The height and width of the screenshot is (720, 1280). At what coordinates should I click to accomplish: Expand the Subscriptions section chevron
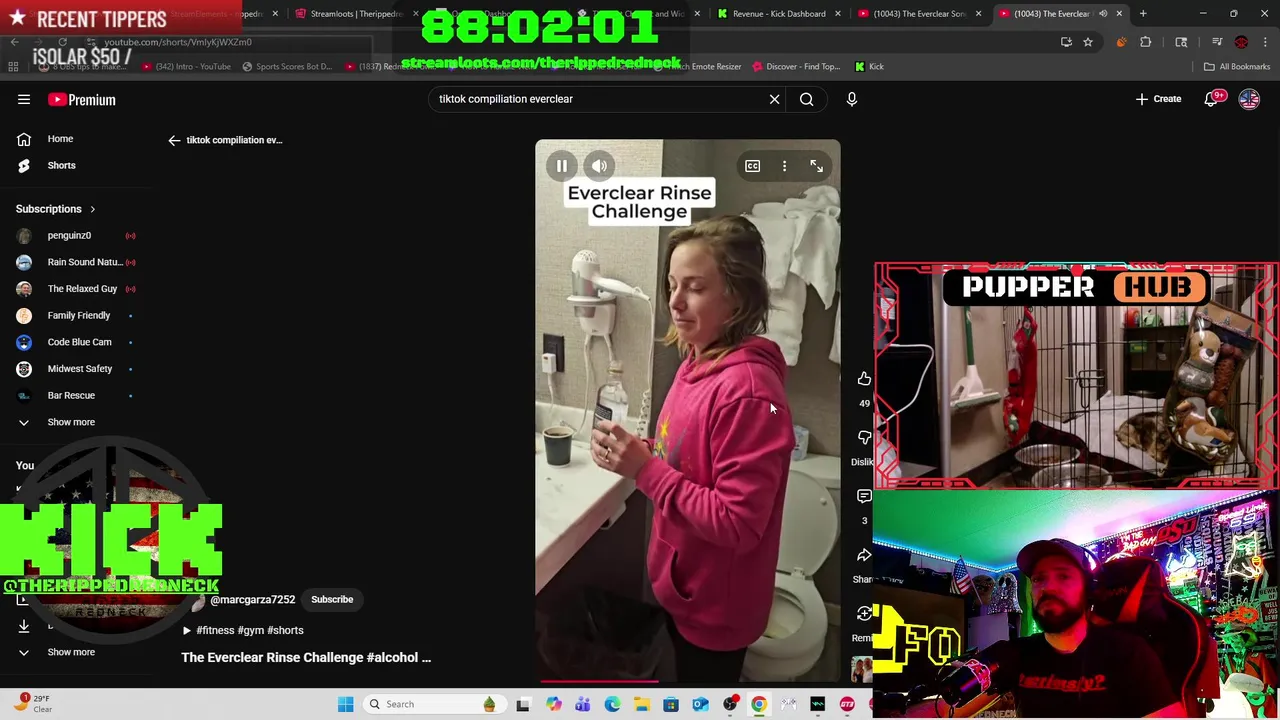(92, 209)
